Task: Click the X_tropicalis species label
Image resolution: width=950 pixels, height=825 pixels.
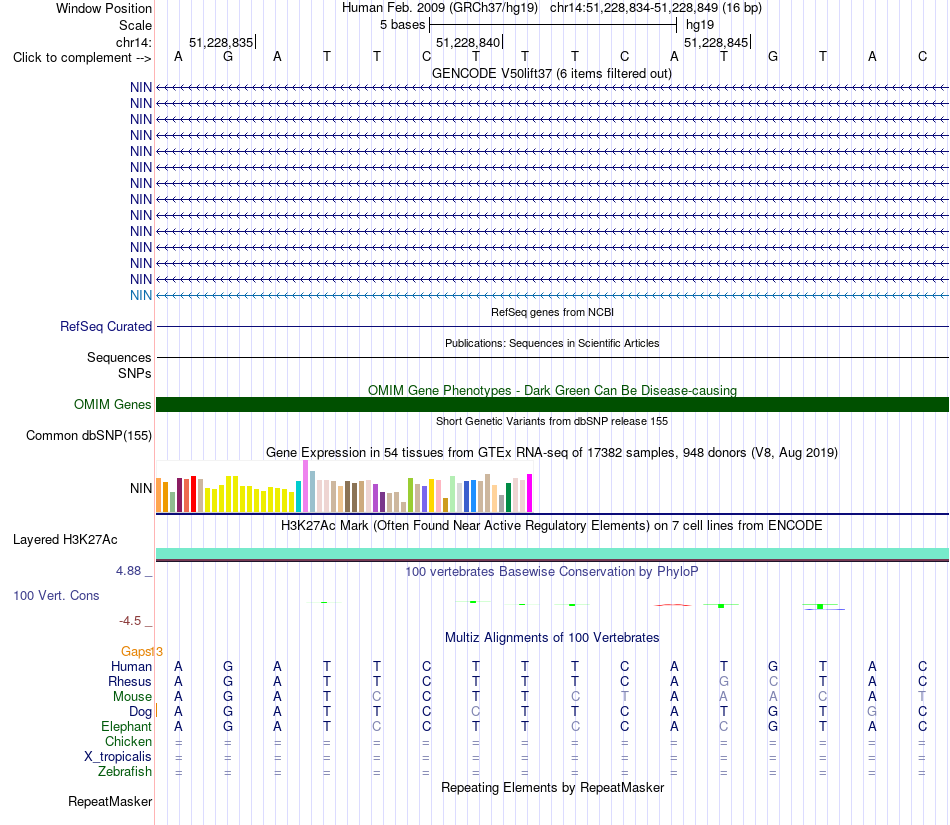Action: (x=118, y=757)
